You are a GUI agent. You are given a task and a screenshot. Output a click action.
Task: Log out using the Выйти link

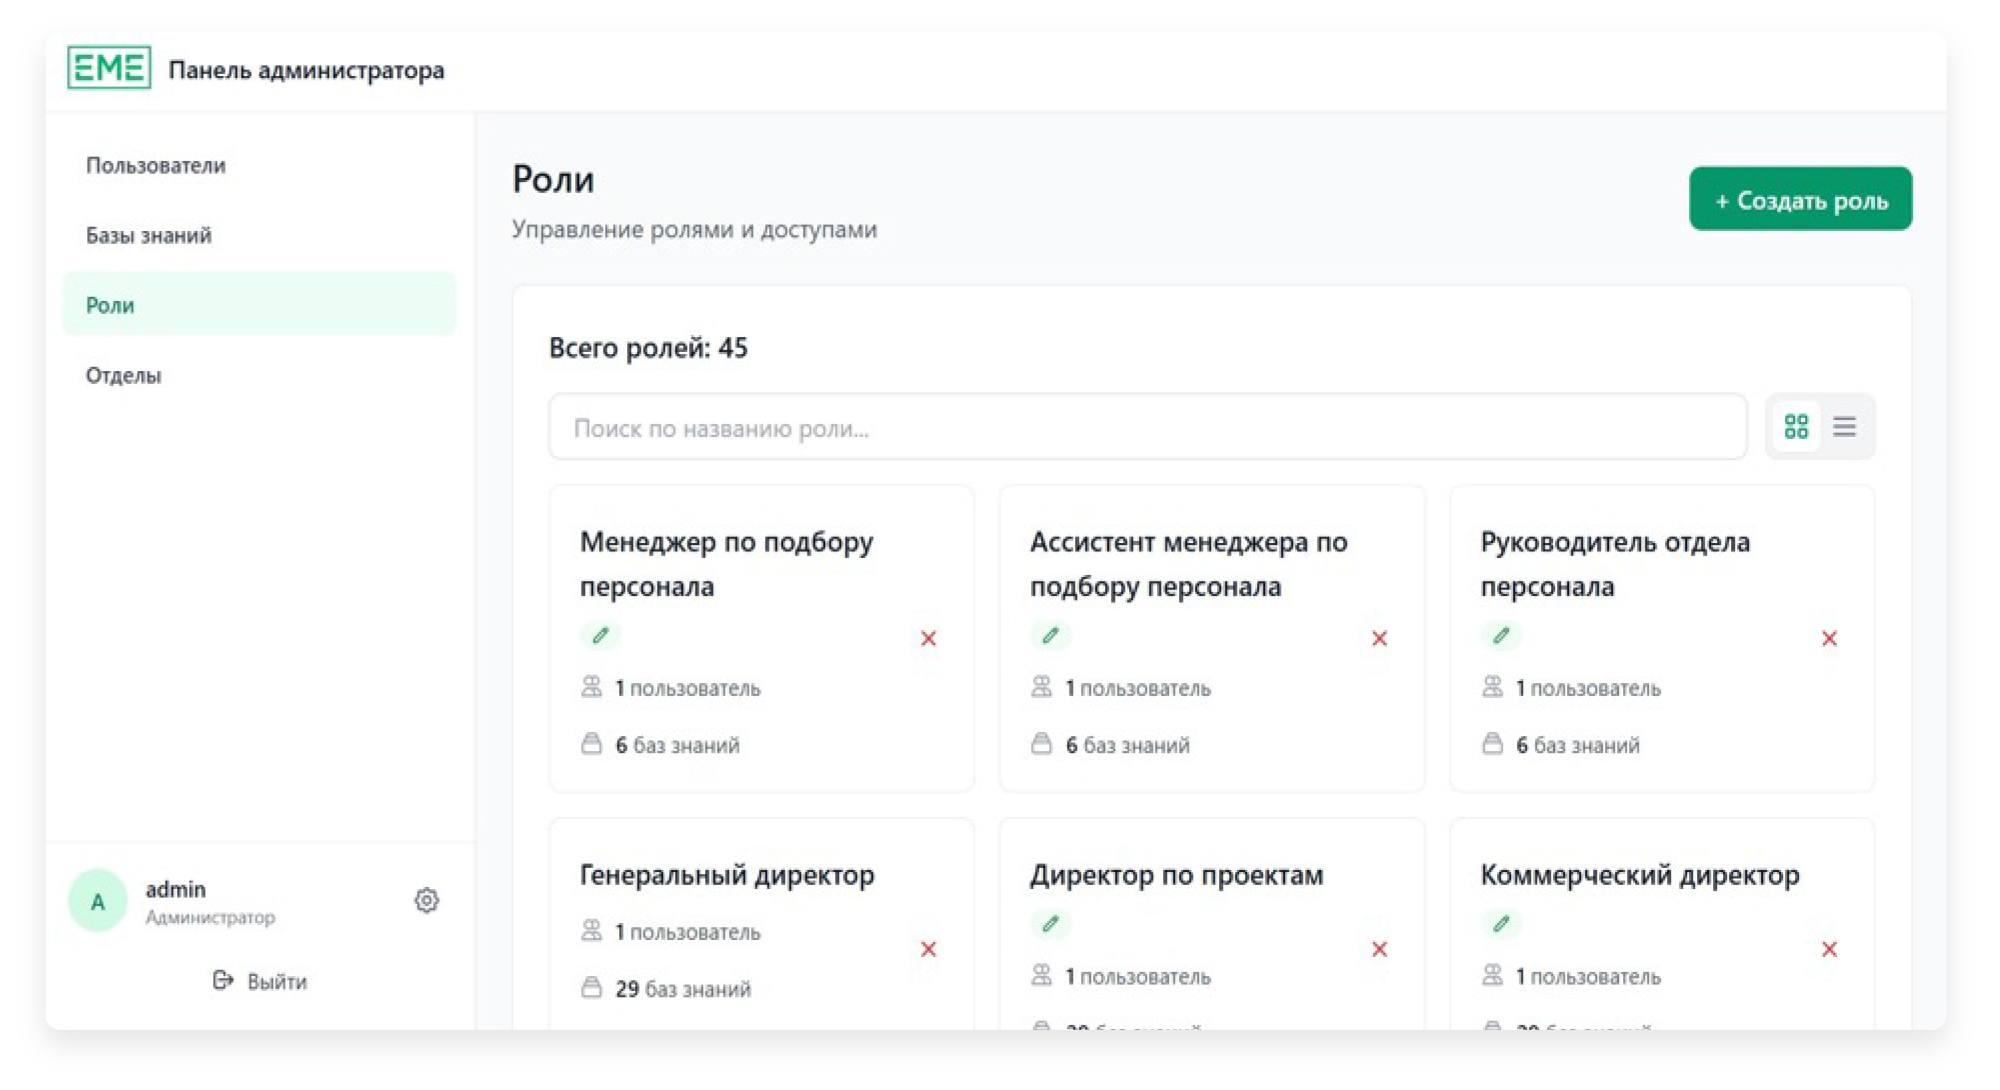tap(260, 981)
